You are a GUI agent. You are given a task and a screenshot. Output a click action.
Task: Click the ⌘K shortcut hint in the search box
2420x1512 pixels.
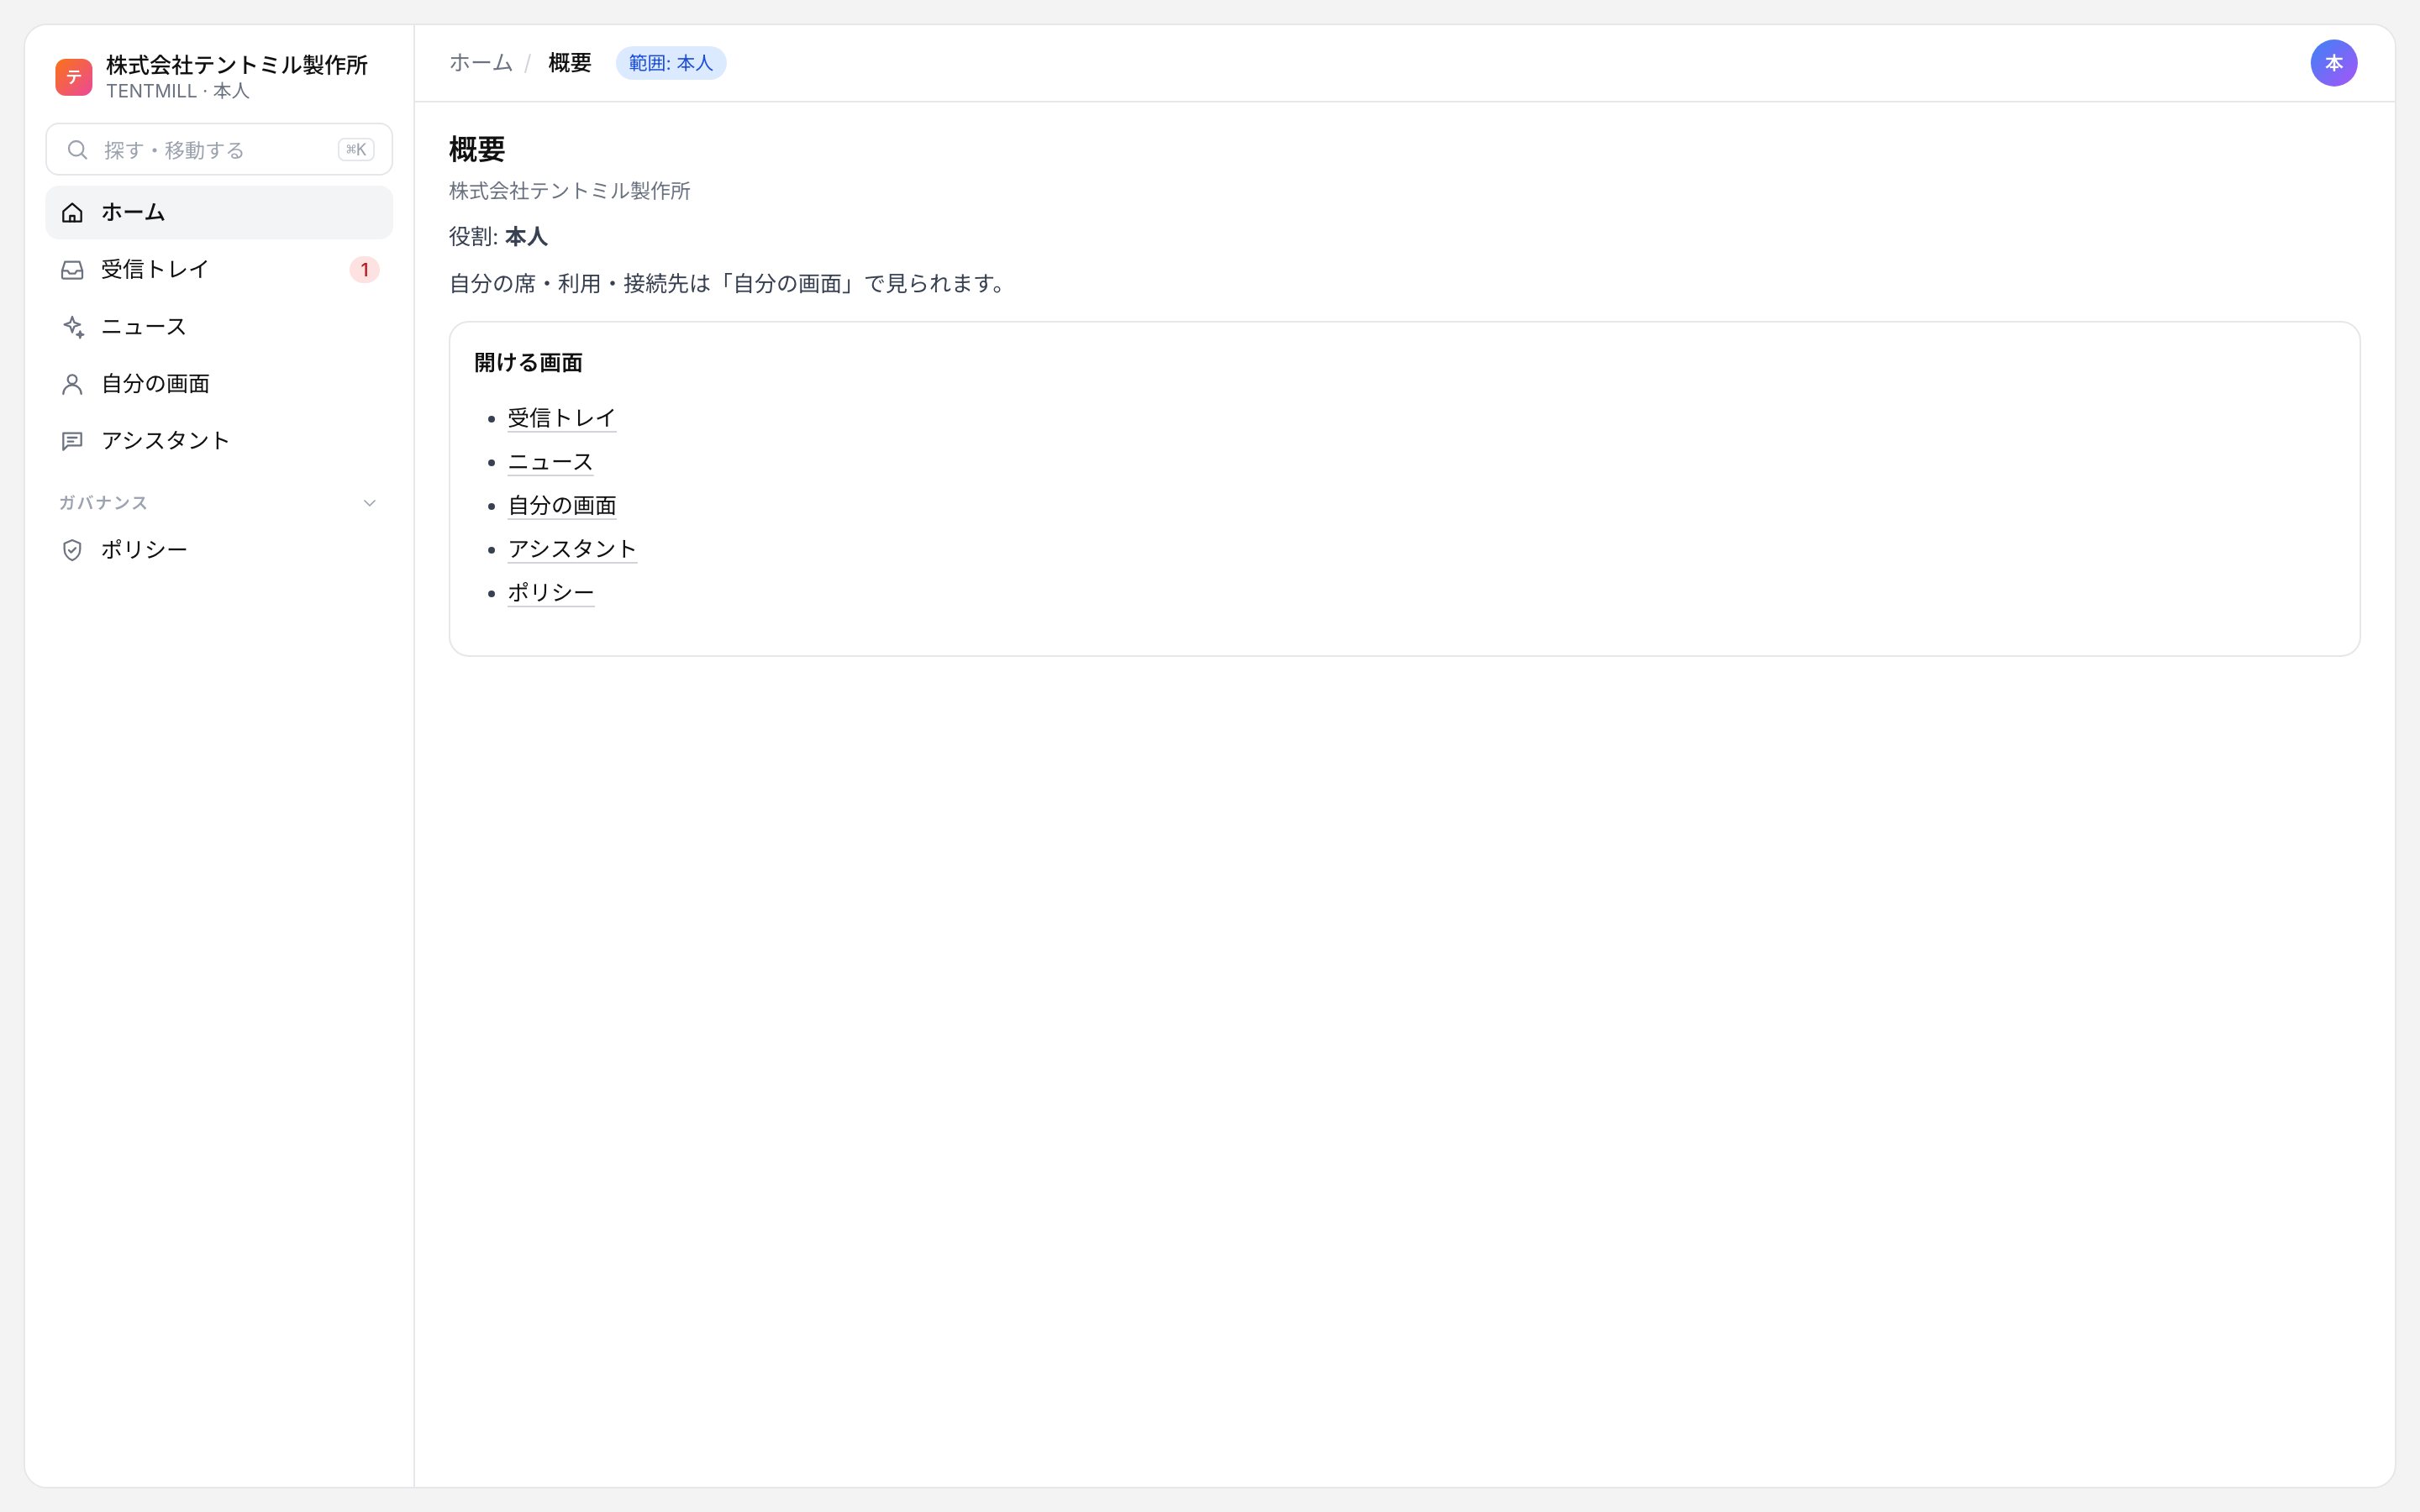356,150
